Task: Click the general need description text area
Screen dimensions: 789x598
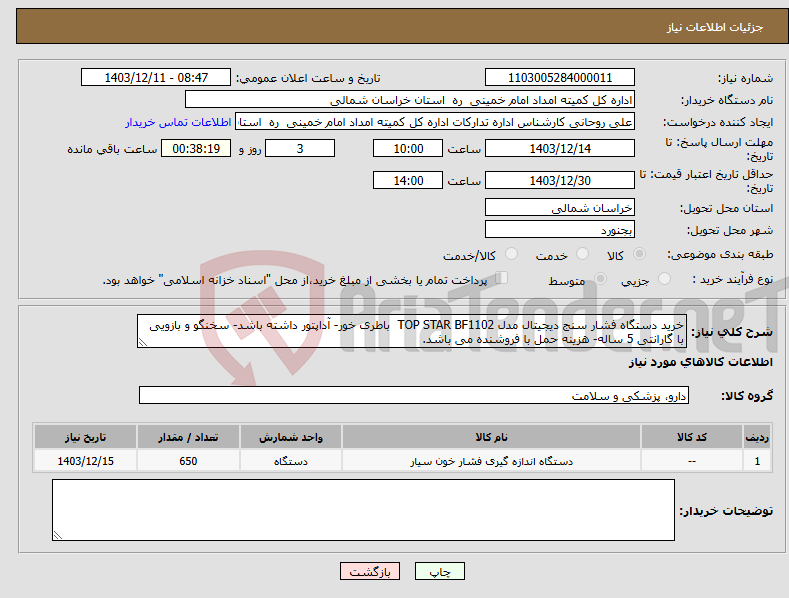Action: click(x=412, y=331)
